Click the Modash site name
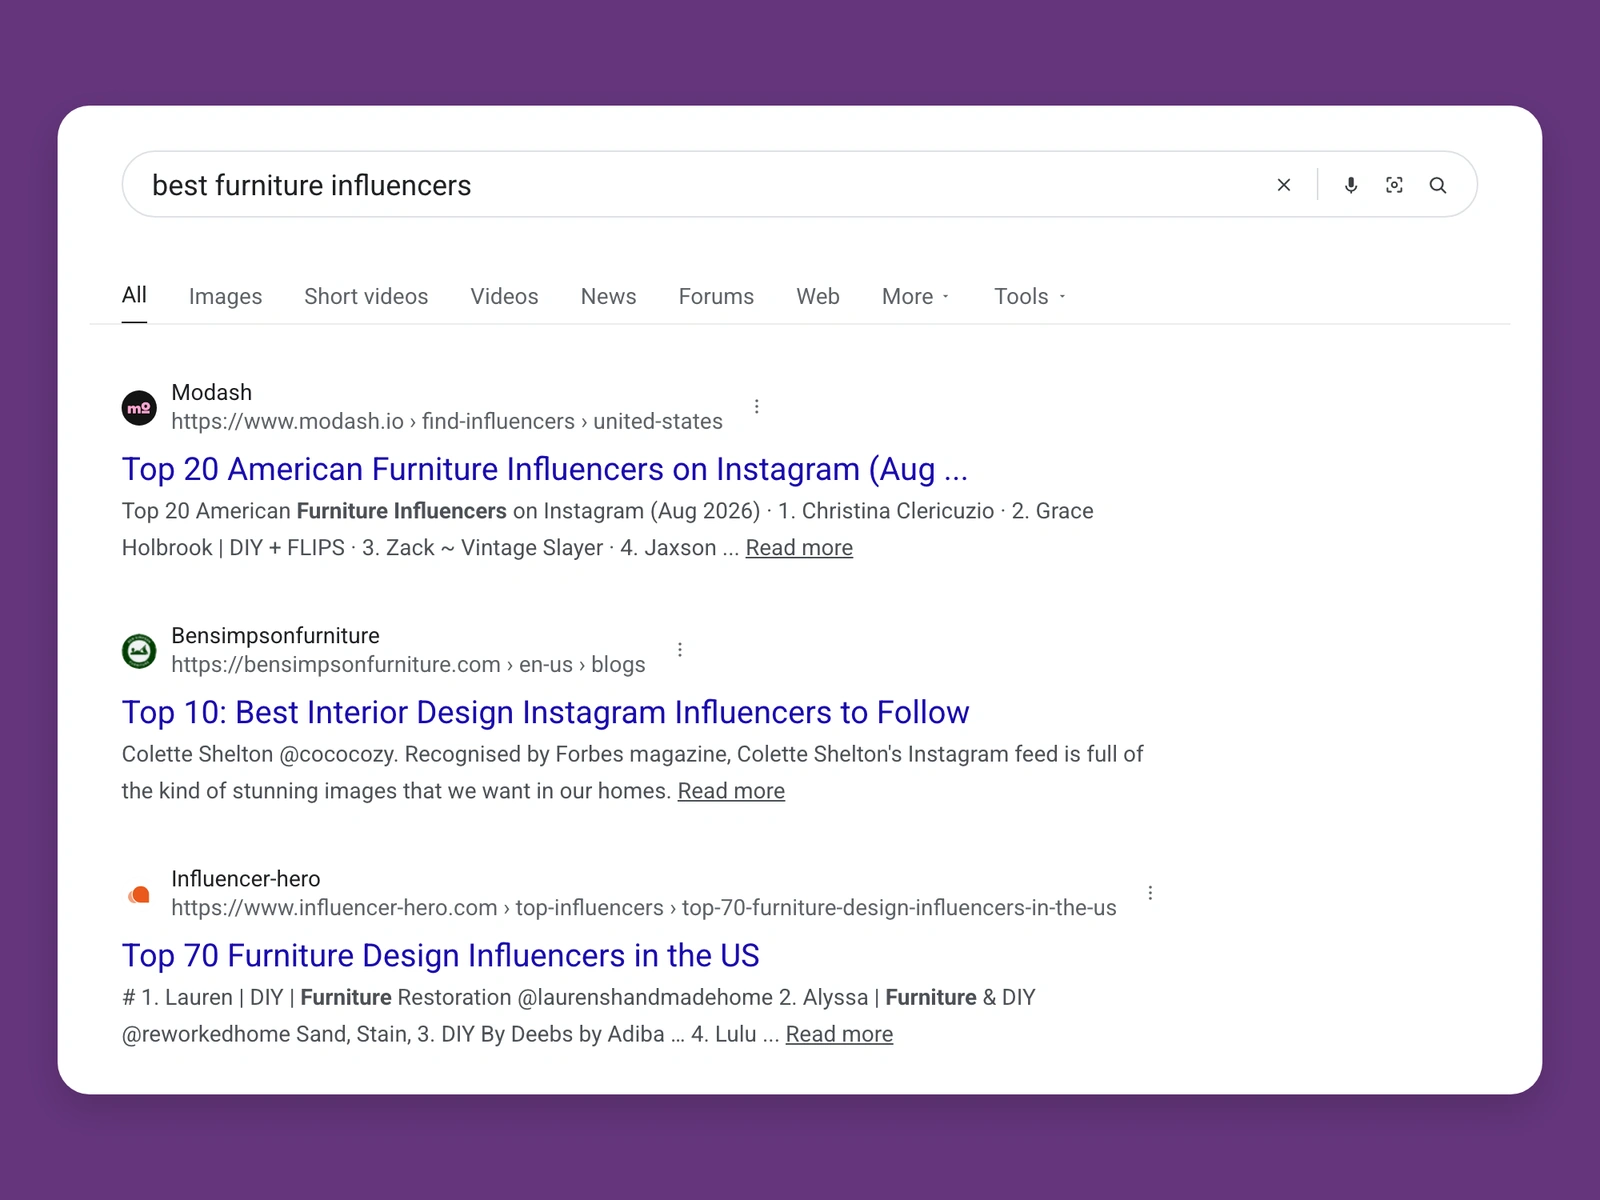Screen dimensions: 1600x1200 click(212, 393)
